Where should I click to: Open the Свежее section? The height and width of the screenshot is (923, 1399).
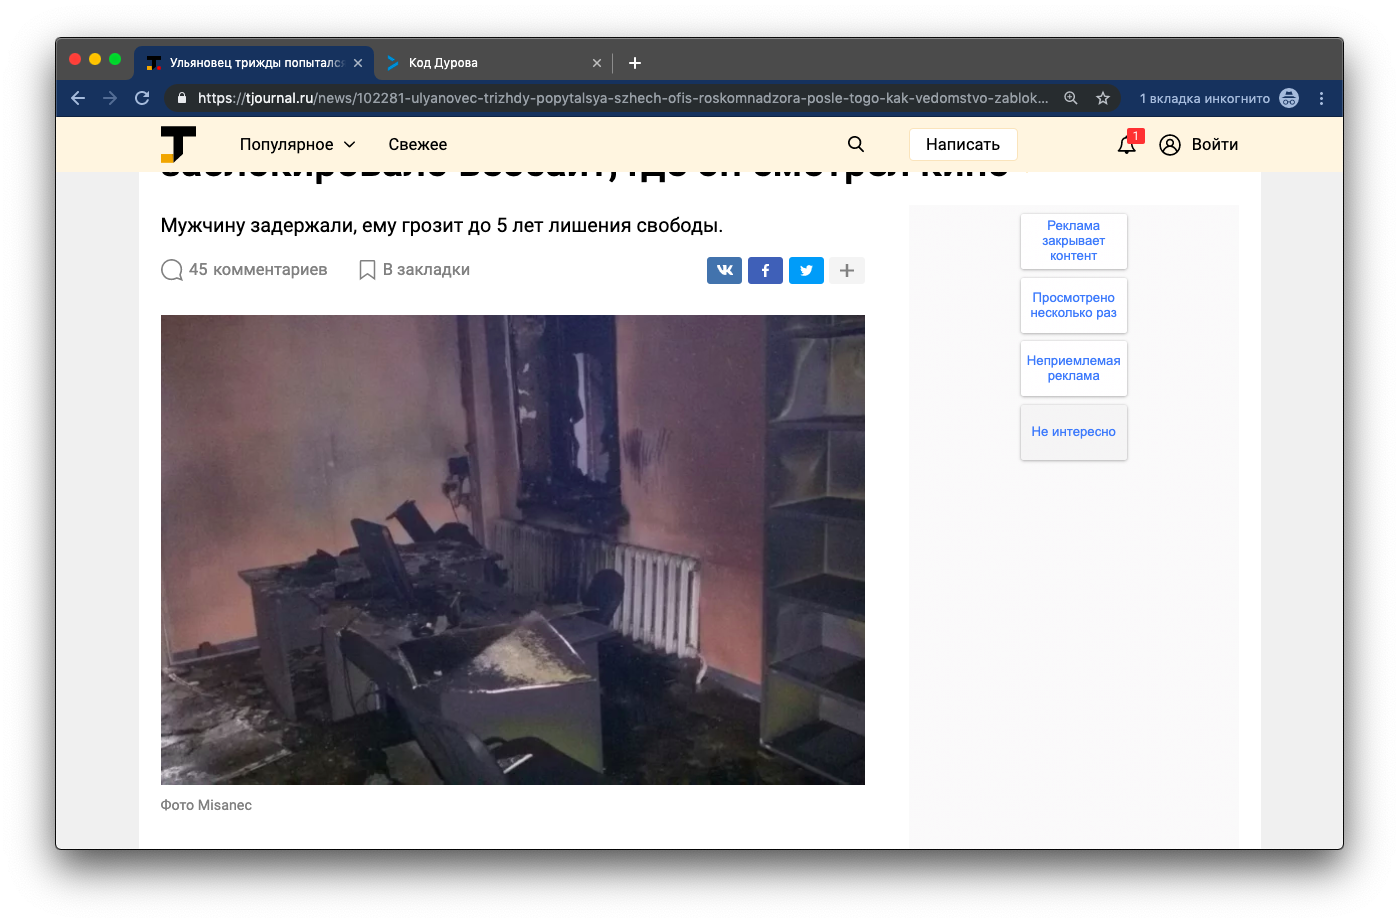pyautogui.click(x=418, y=144)
